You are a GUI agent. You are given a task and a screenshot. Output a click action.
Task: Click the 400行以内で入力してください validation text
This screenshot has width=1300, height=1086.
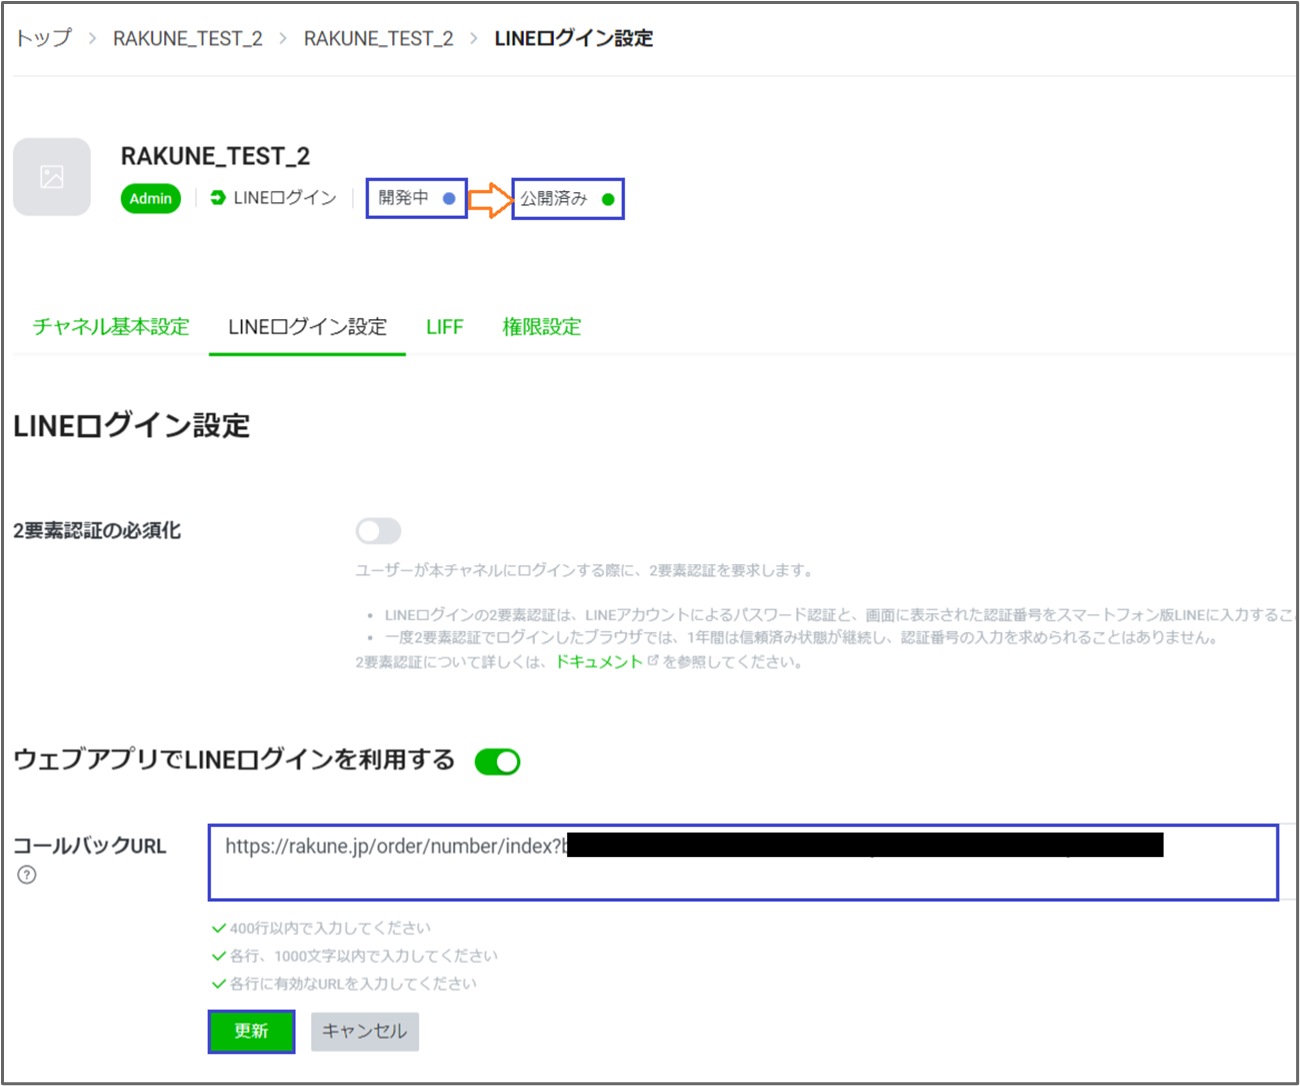[330, 928]
